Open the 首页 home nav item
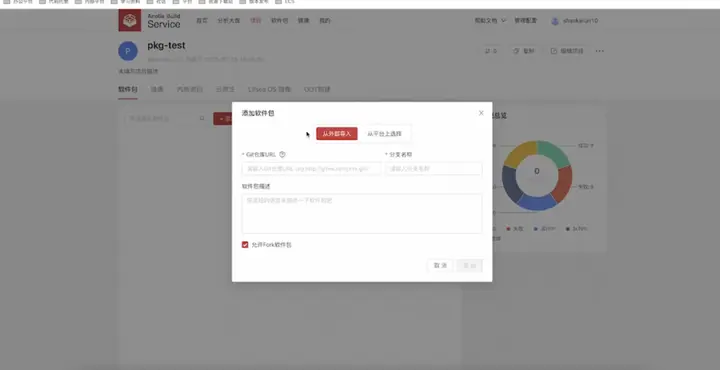Image resolution: width=720 pixels, height=370 pixels. click(x=202, y=21)
